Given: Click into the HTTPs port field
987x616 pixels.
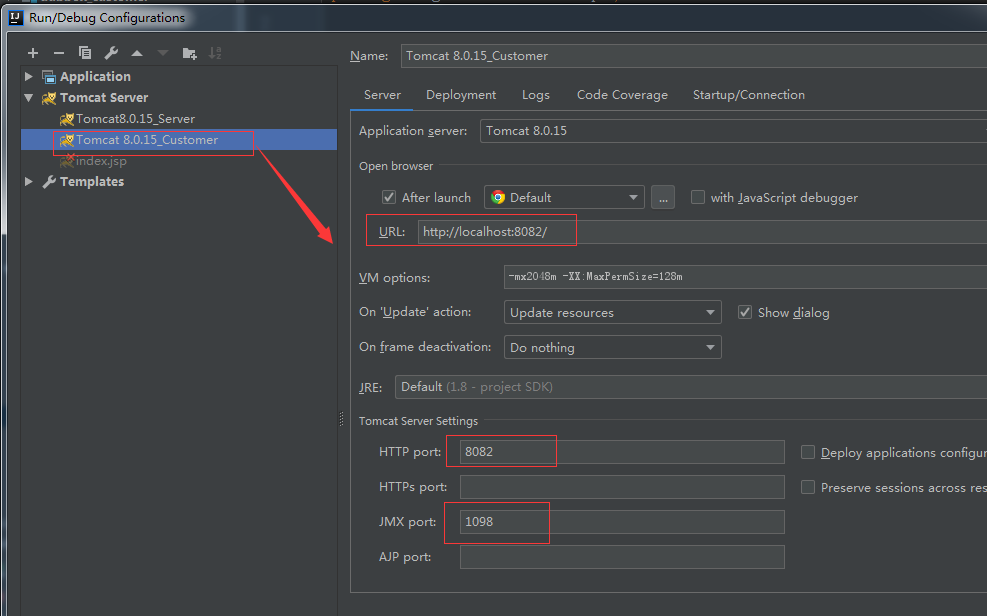Looking at the screenshot, I should (622, 487).
